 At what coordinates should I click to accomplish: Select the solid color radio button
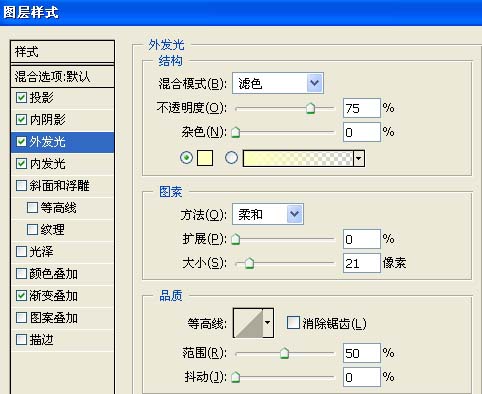click(186, 157)
